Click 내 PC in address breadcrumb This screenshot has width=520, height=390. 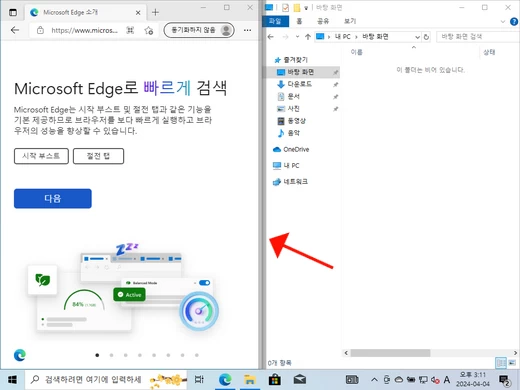pyautogui.click(x=343, y=37)
